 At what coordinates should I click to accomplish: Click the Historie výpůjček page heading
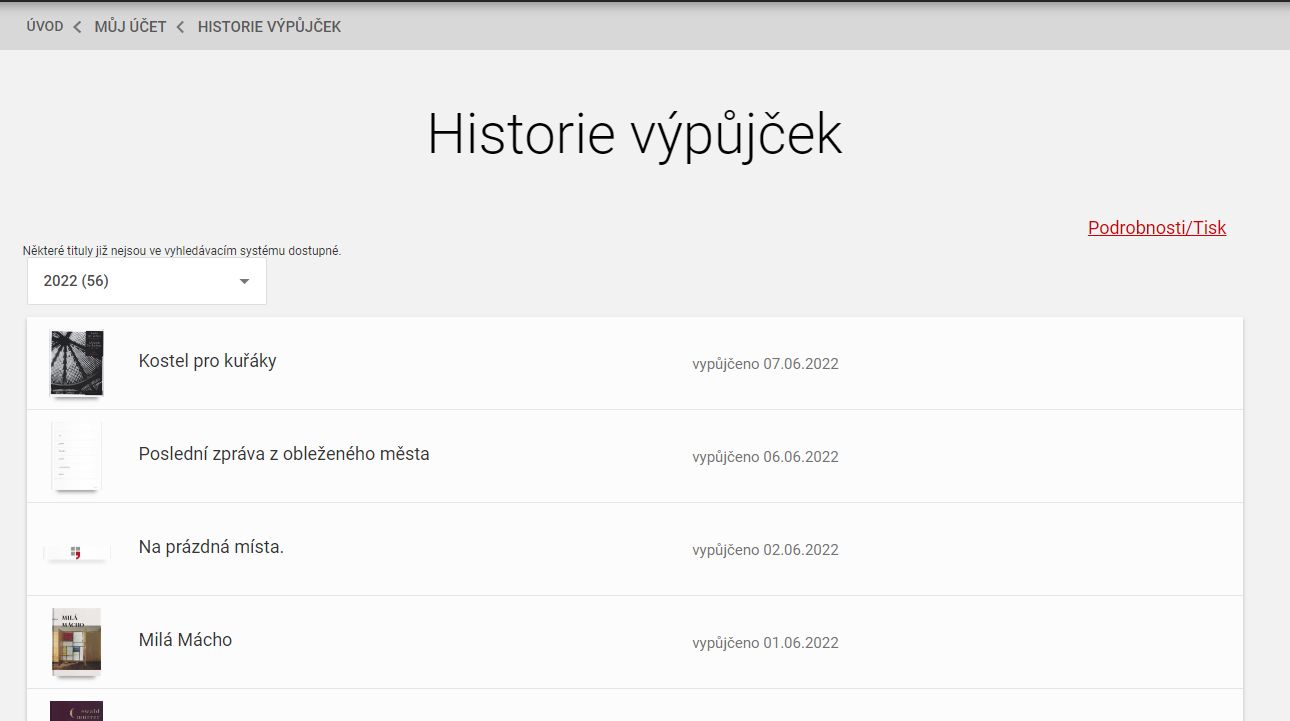(634, 134)
